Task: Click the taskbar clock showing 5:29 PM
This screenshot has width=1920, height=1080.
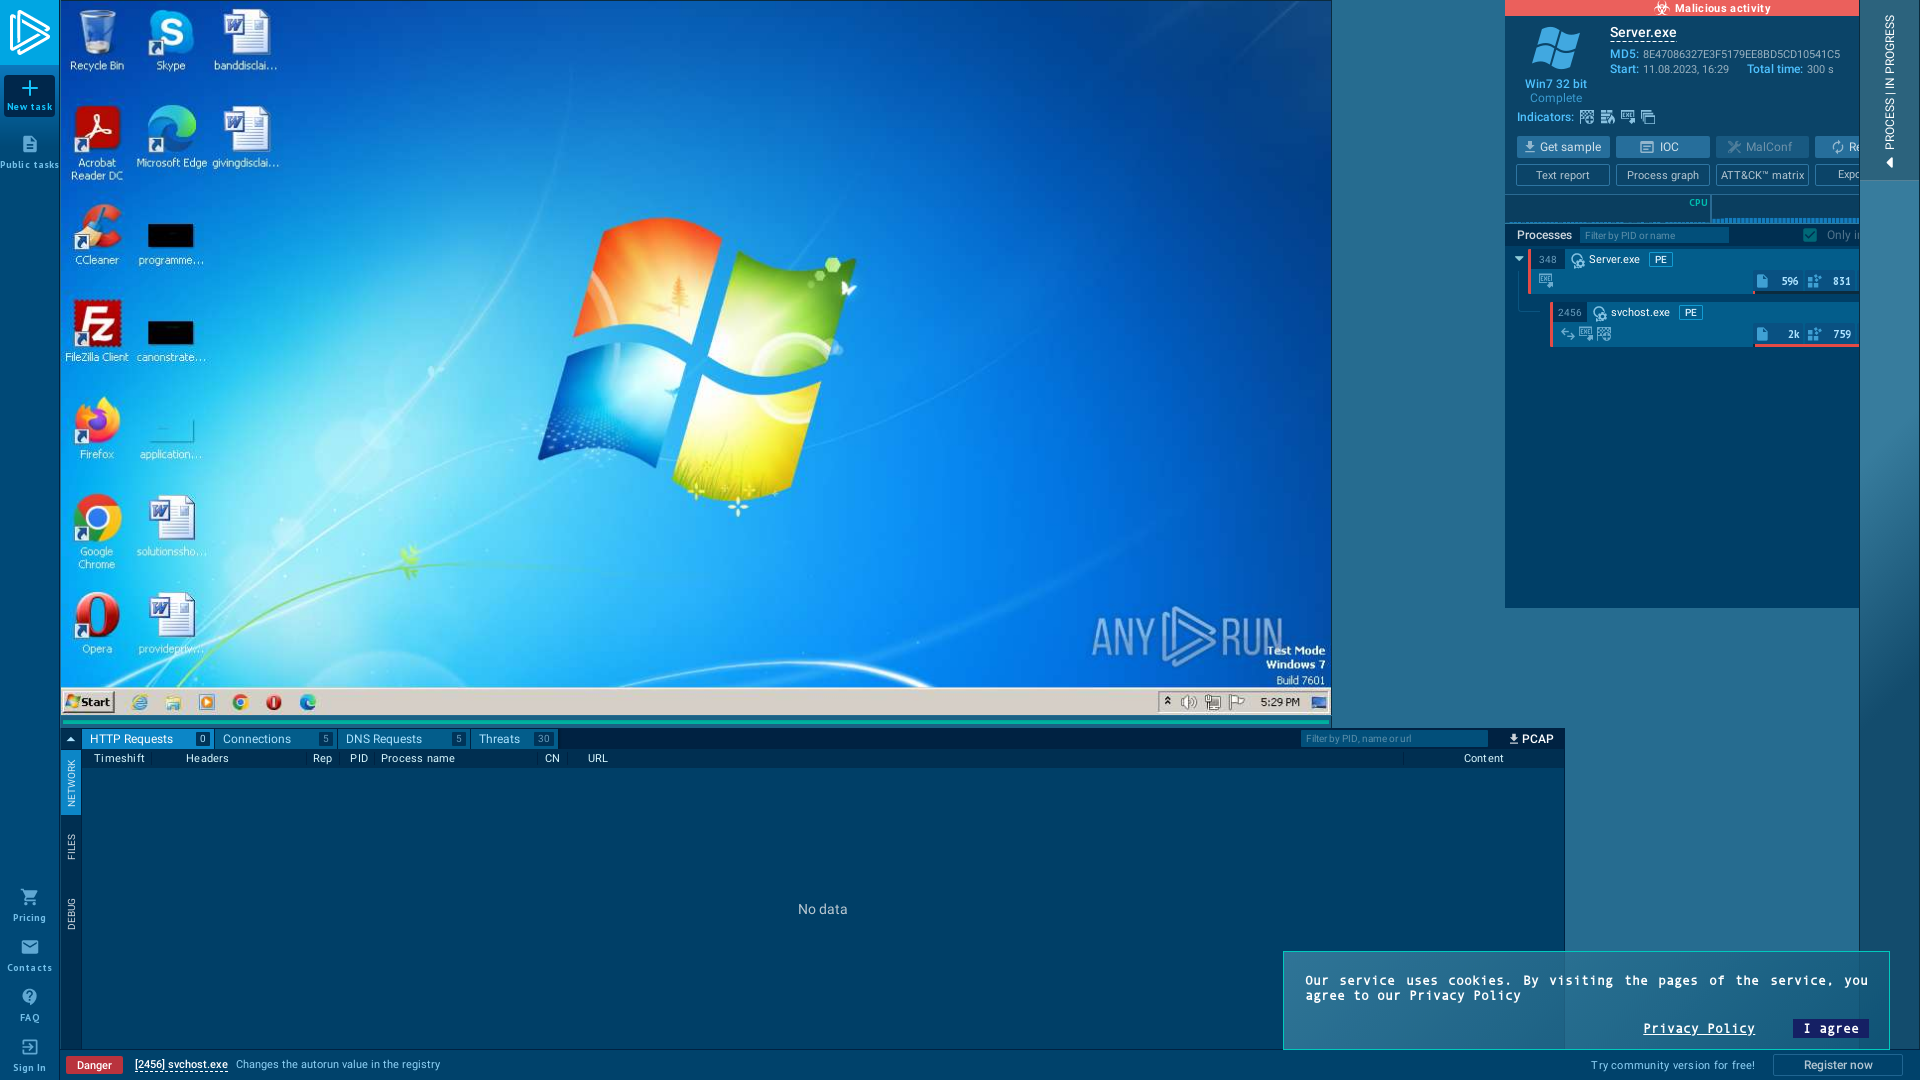Action: click(x=1280, y=702)
